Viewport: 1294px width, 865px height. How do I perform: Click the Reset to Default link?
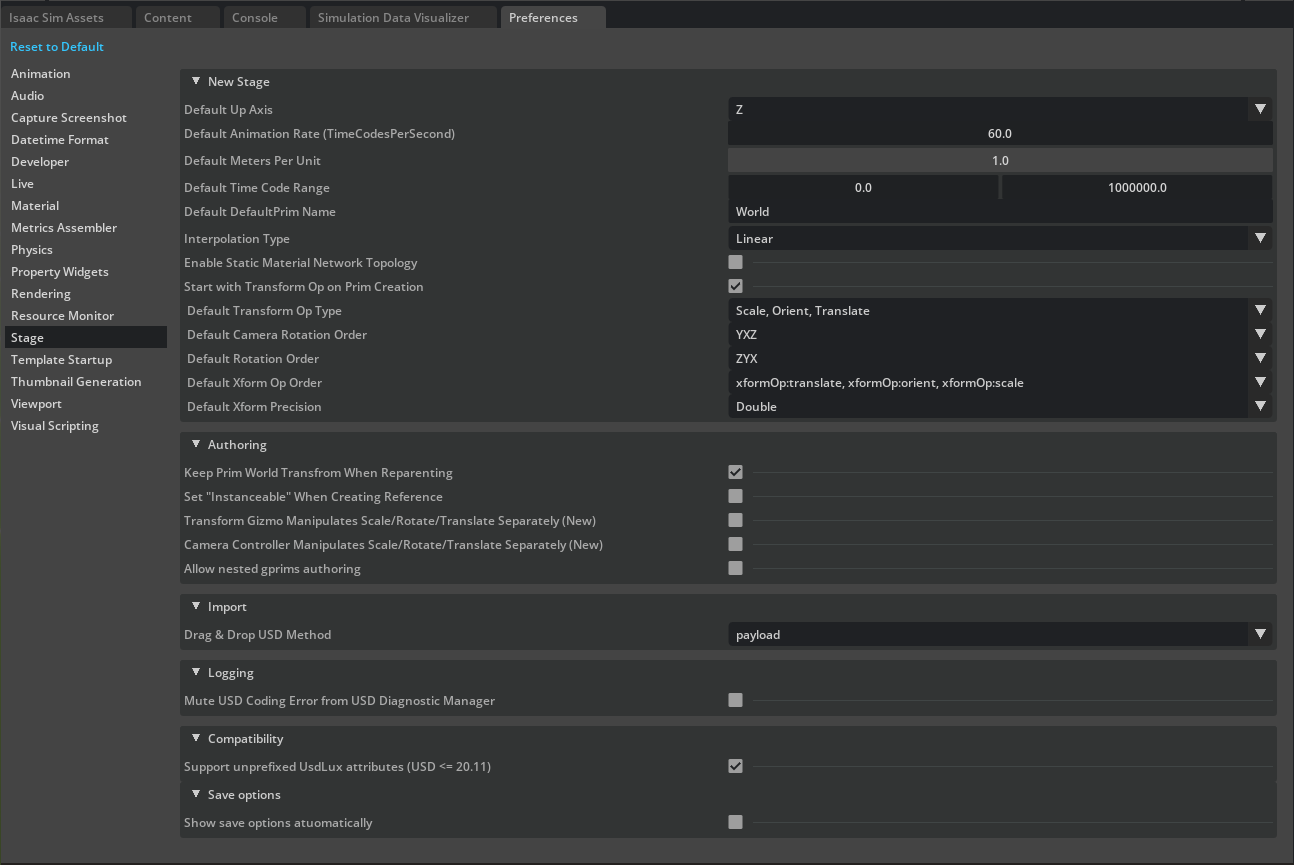(57, 46)
